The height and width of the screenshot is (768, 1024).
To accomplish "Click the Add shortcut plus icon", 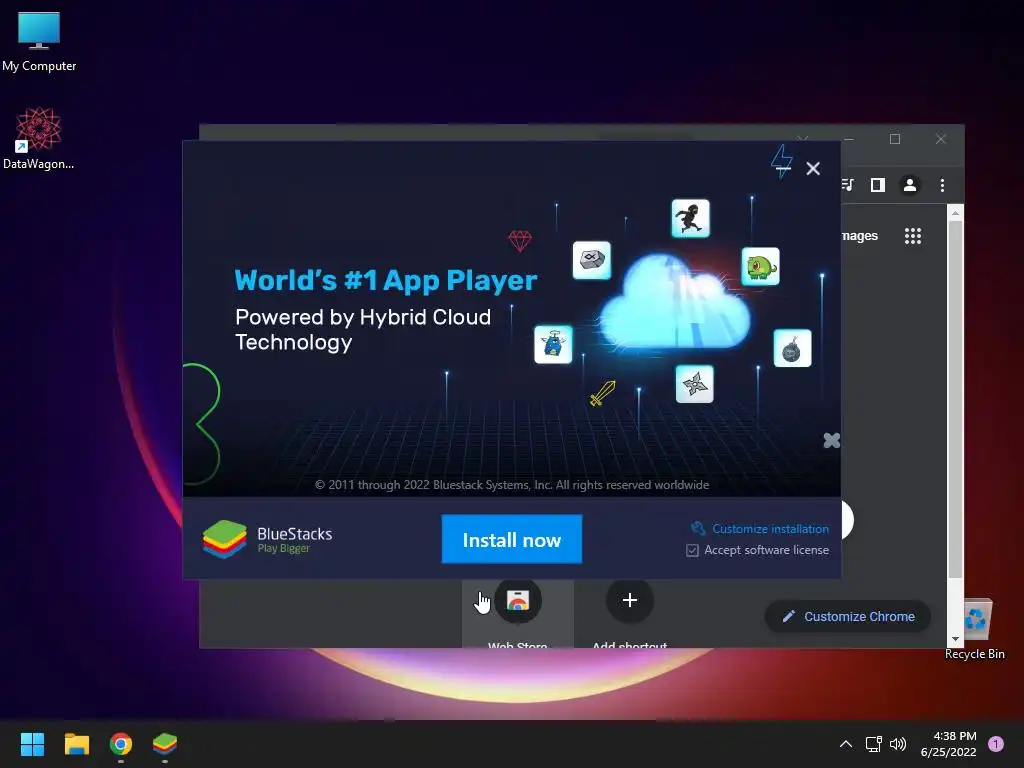I will [x=630, y=600].
